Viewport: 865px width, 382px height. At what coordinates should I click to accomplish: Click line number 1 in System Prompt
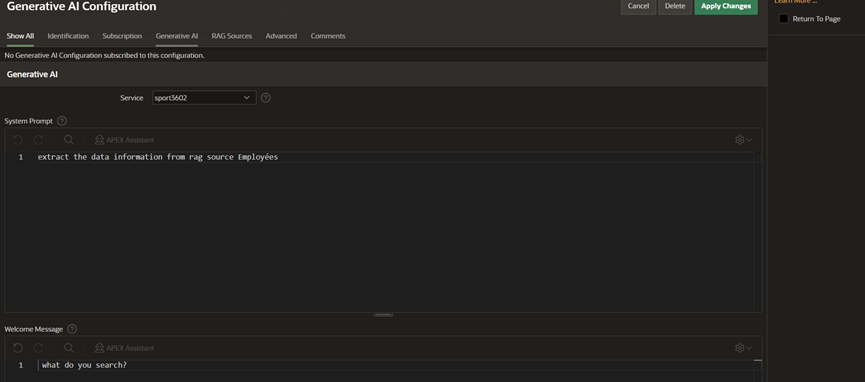coord(20,157)
